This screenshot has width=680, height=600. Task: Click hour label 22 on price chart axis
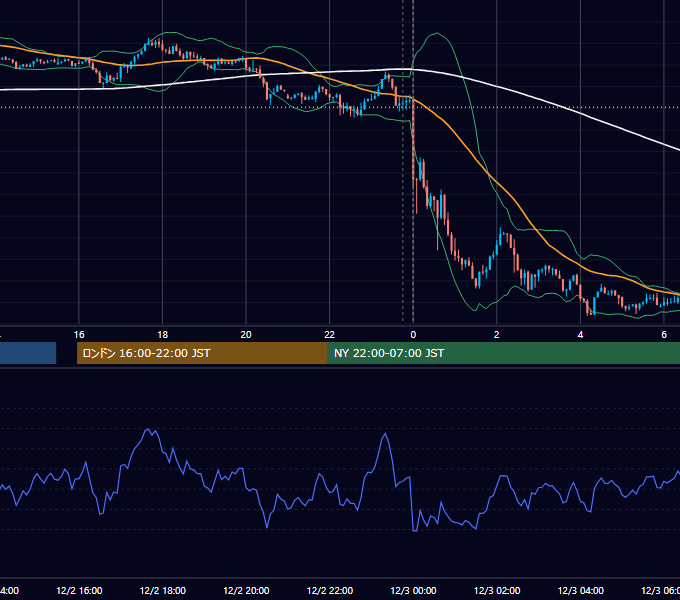[330, 335]
